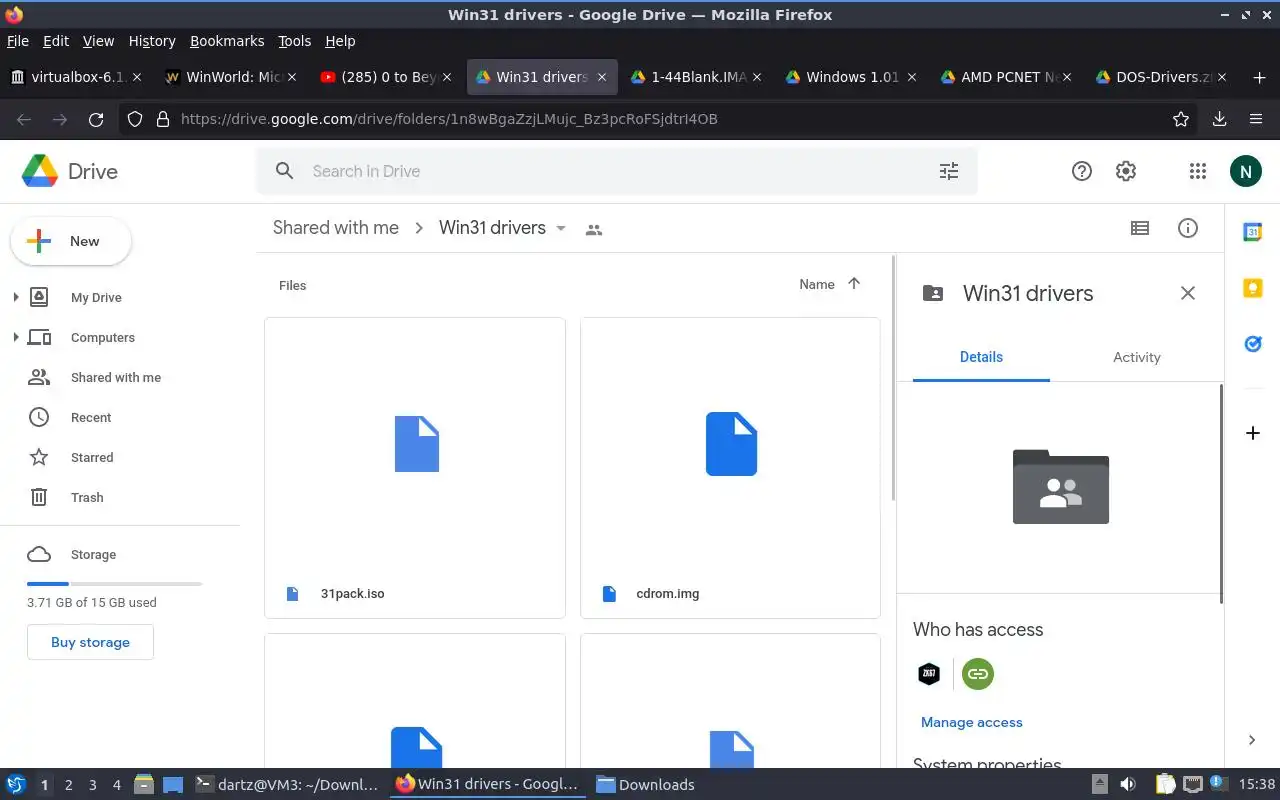Open search options filter icon
The height and width of the screenshot is (800, 1280).
[x=949, y=171]
